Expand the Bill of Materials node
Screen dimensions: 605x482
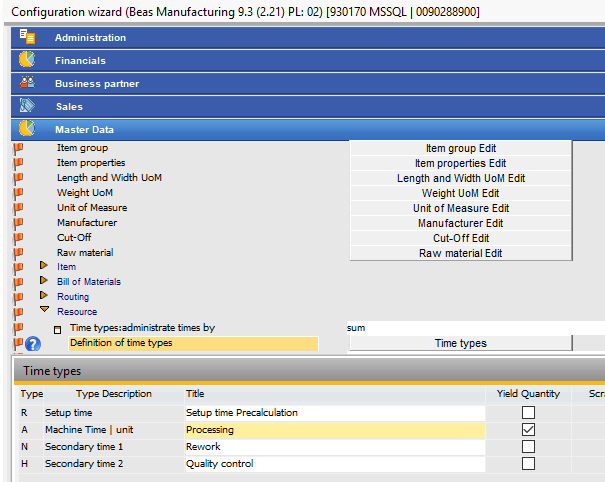click(43, 282)
